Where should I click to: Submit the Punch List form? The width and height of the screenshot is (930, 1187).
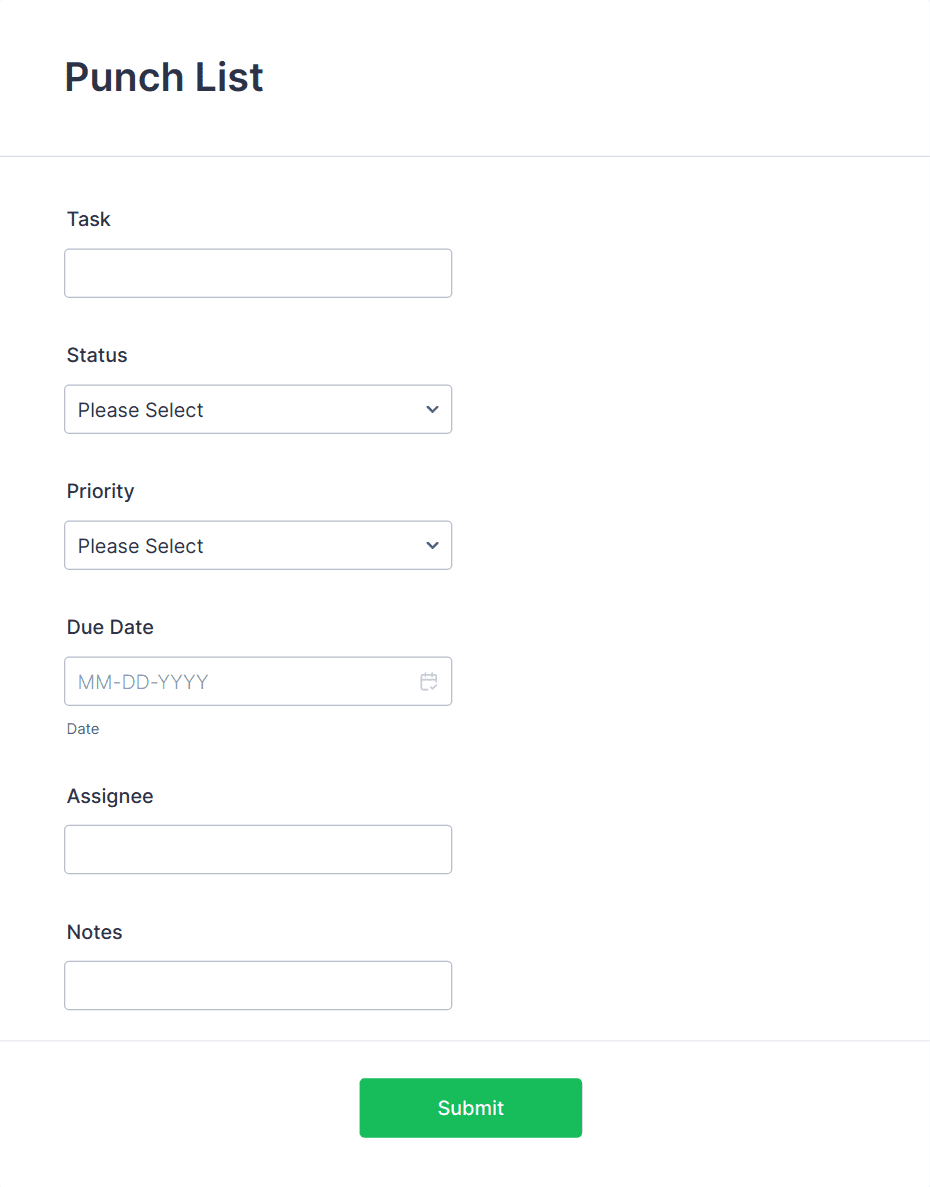pyautogui.click(x=470, y=1107)
